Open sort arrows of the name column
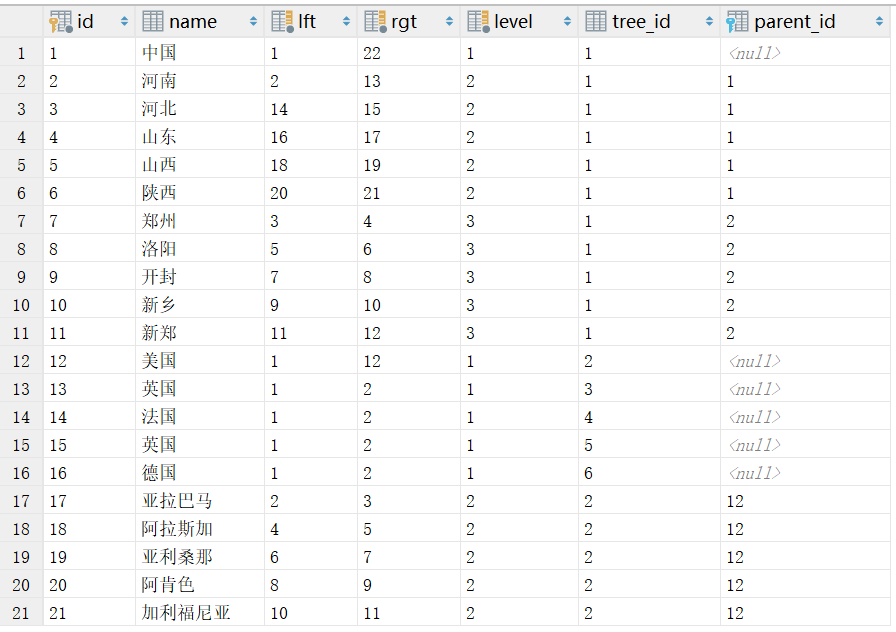 click(254, 22)
